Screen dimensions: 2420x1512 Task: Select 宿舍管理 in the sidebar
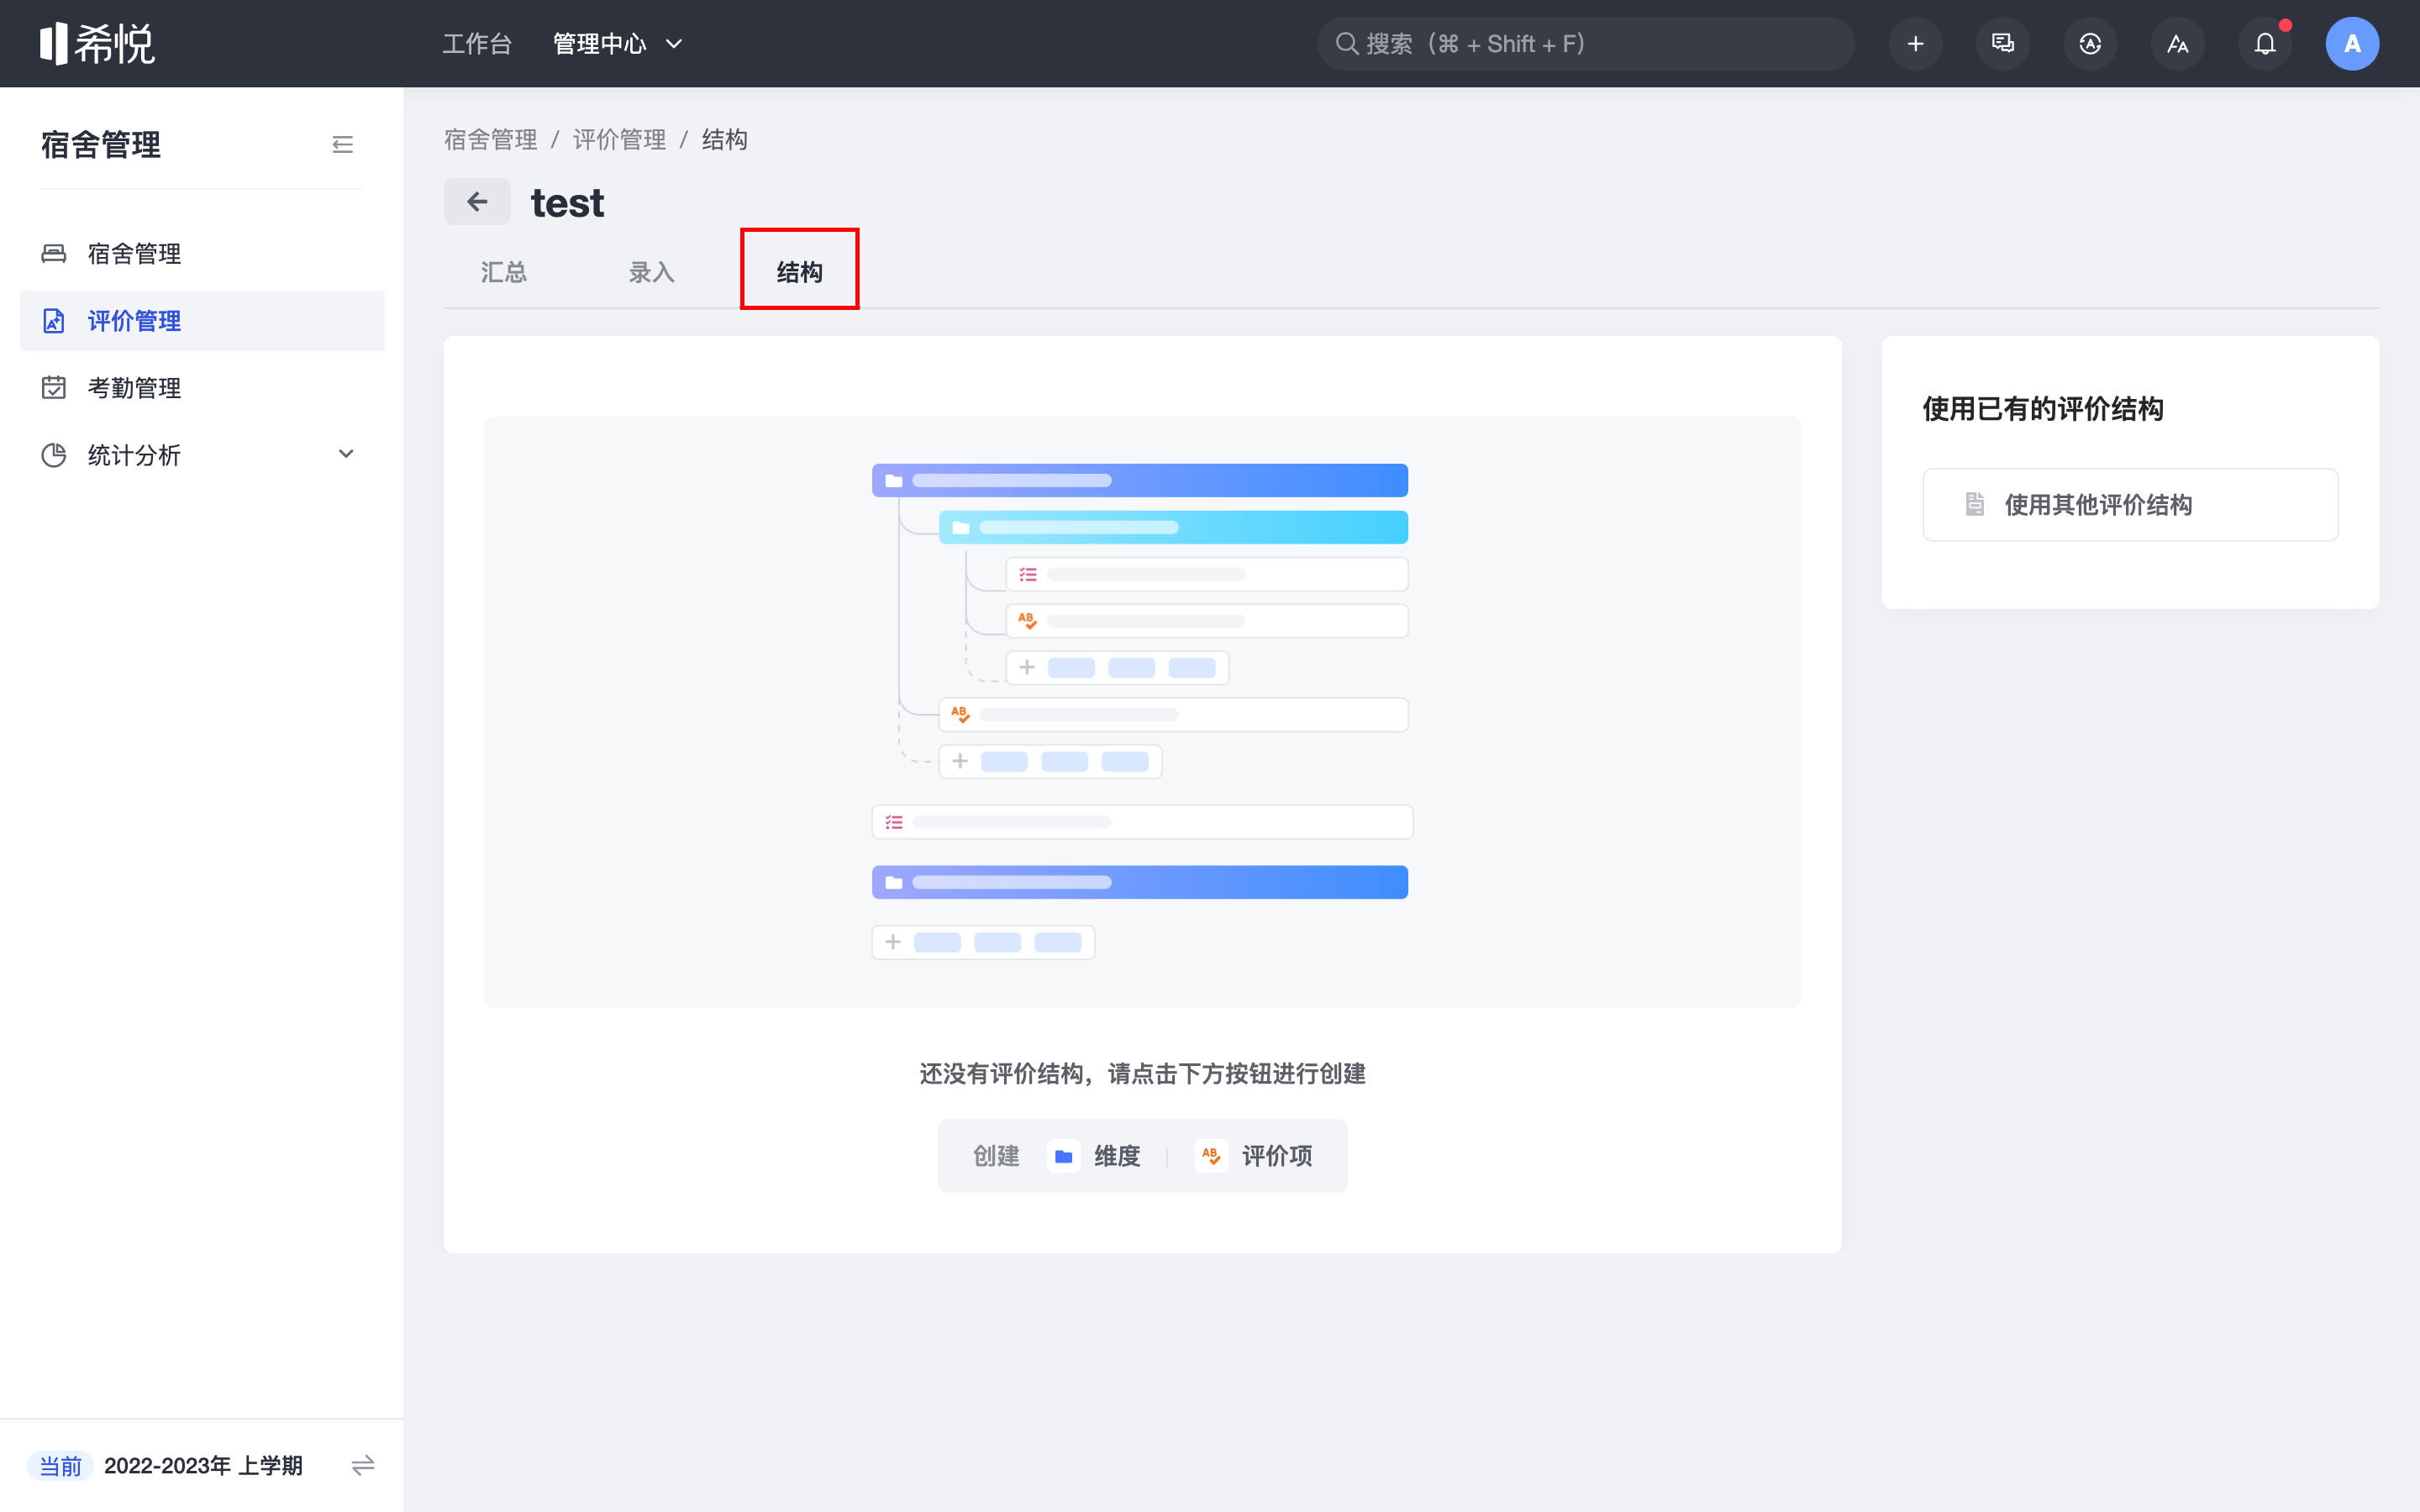202,254
